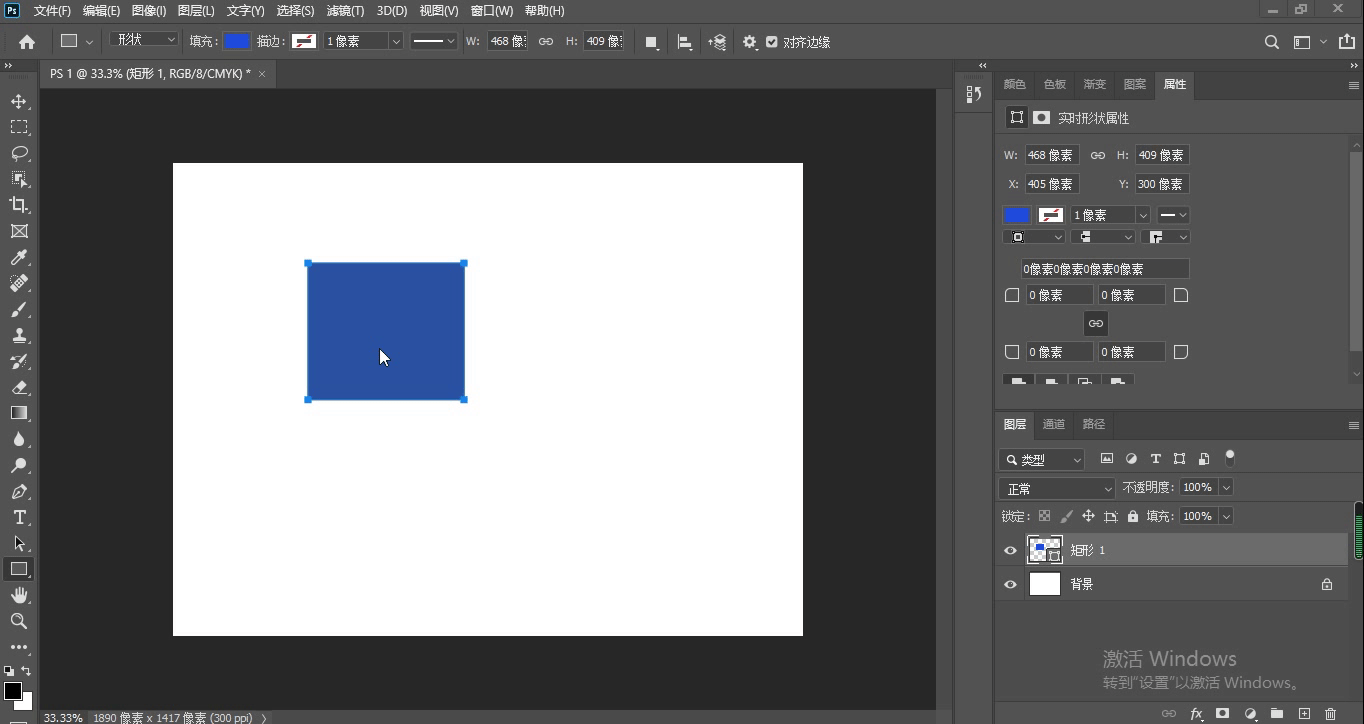Select the History Brush tool

tap(19, 362)
